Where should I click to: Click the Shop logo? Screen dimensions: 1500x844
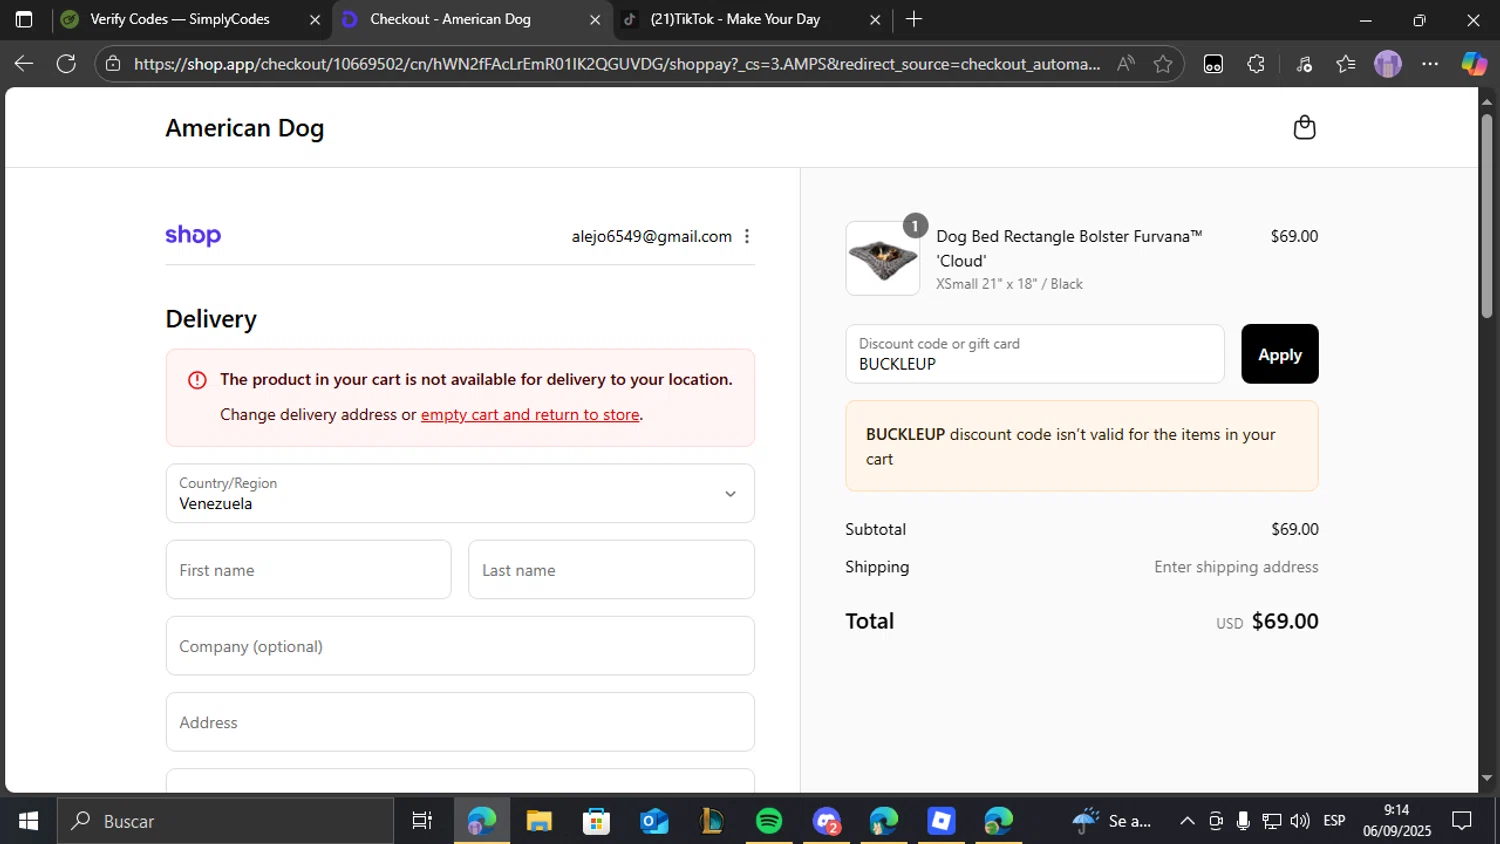tap(193, 235)
